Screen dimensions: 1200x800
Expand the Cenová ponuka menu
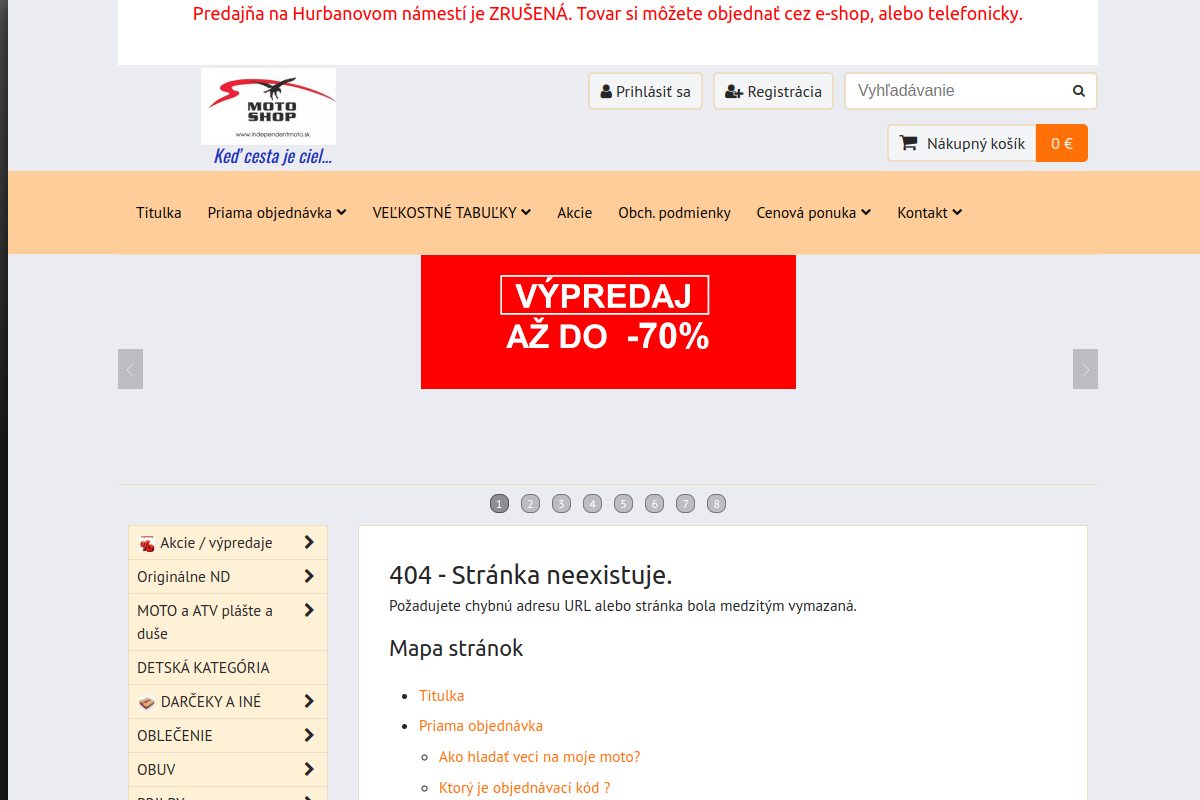(x=814, y=213)
